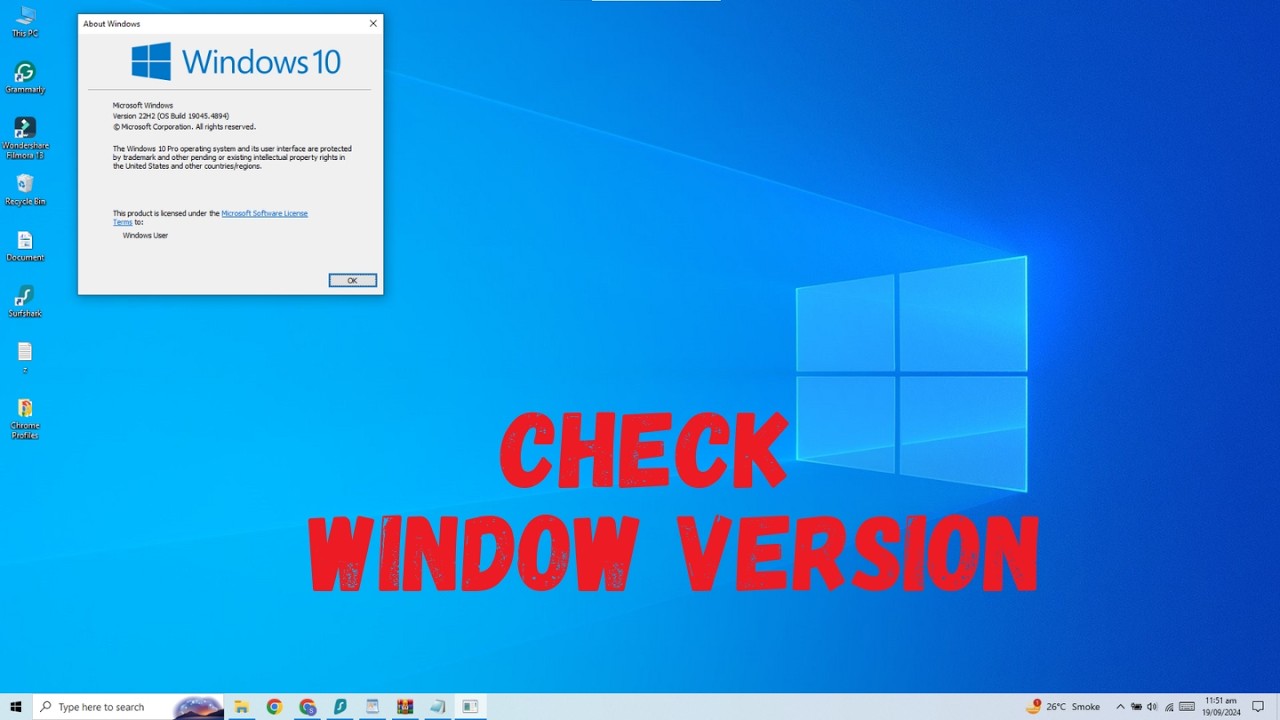
Task: Click the About Windows title bar text
Action: click(x=112, y=24)
